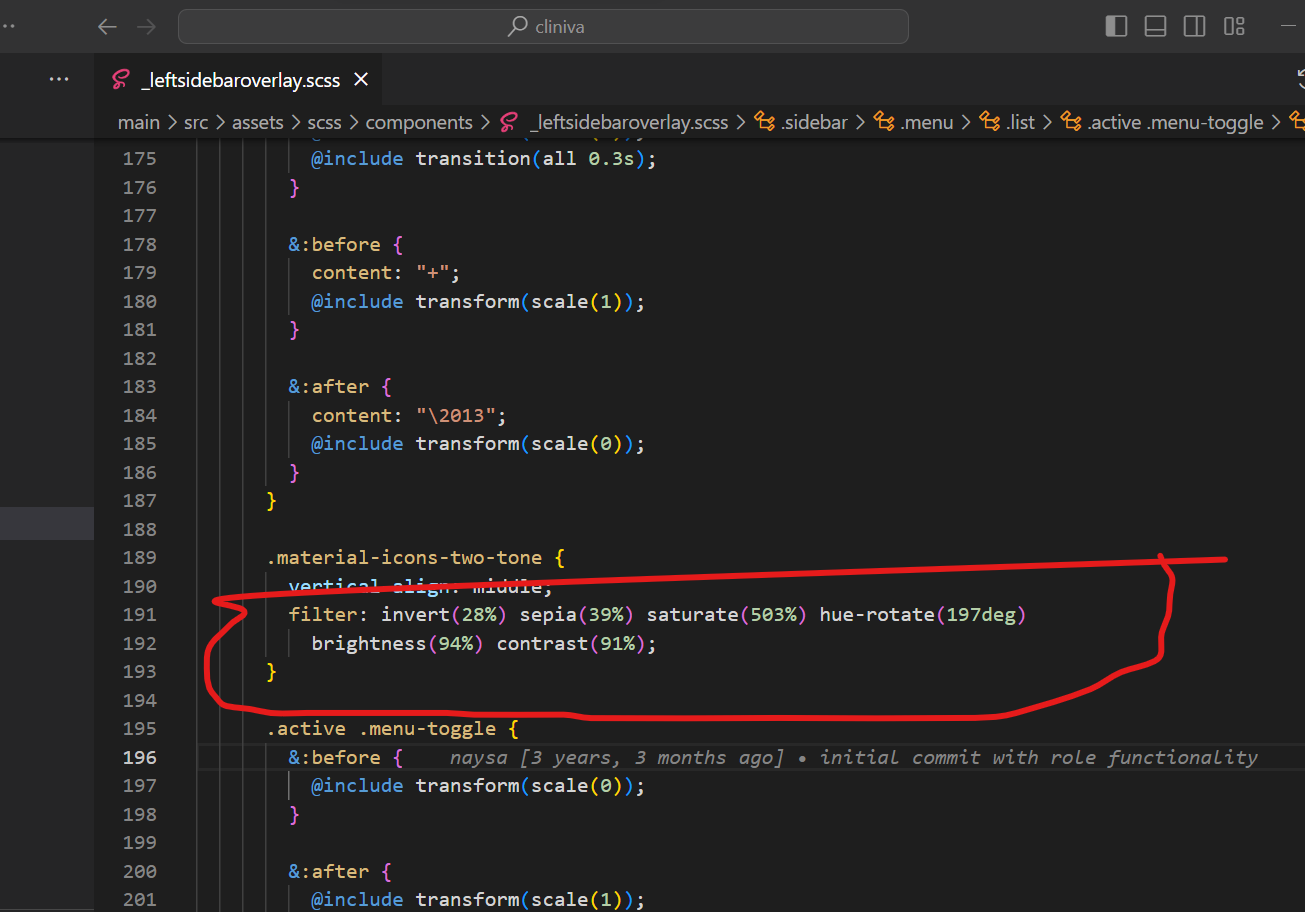This screenshot has height=912, width=1305.
Task: Click the "&:after {" selector on line 200
Action: (x=340, y=871)
